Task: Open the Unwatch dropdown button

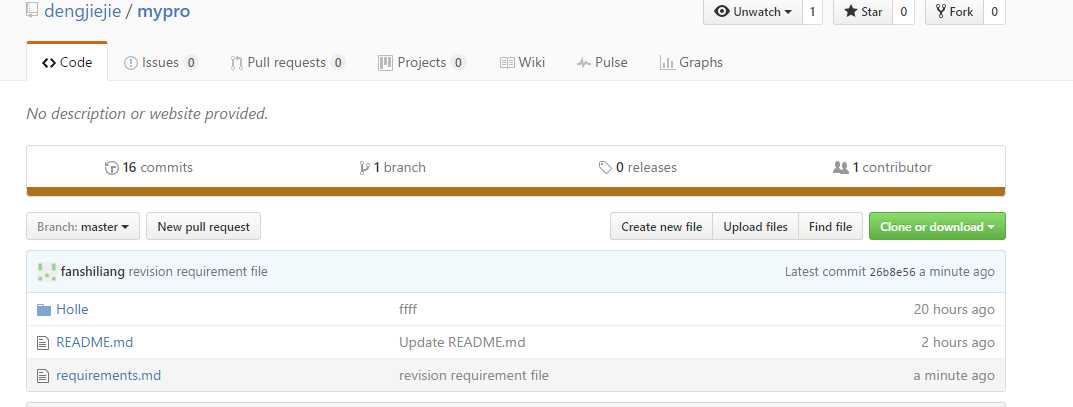Action: [x=752, y=12]
